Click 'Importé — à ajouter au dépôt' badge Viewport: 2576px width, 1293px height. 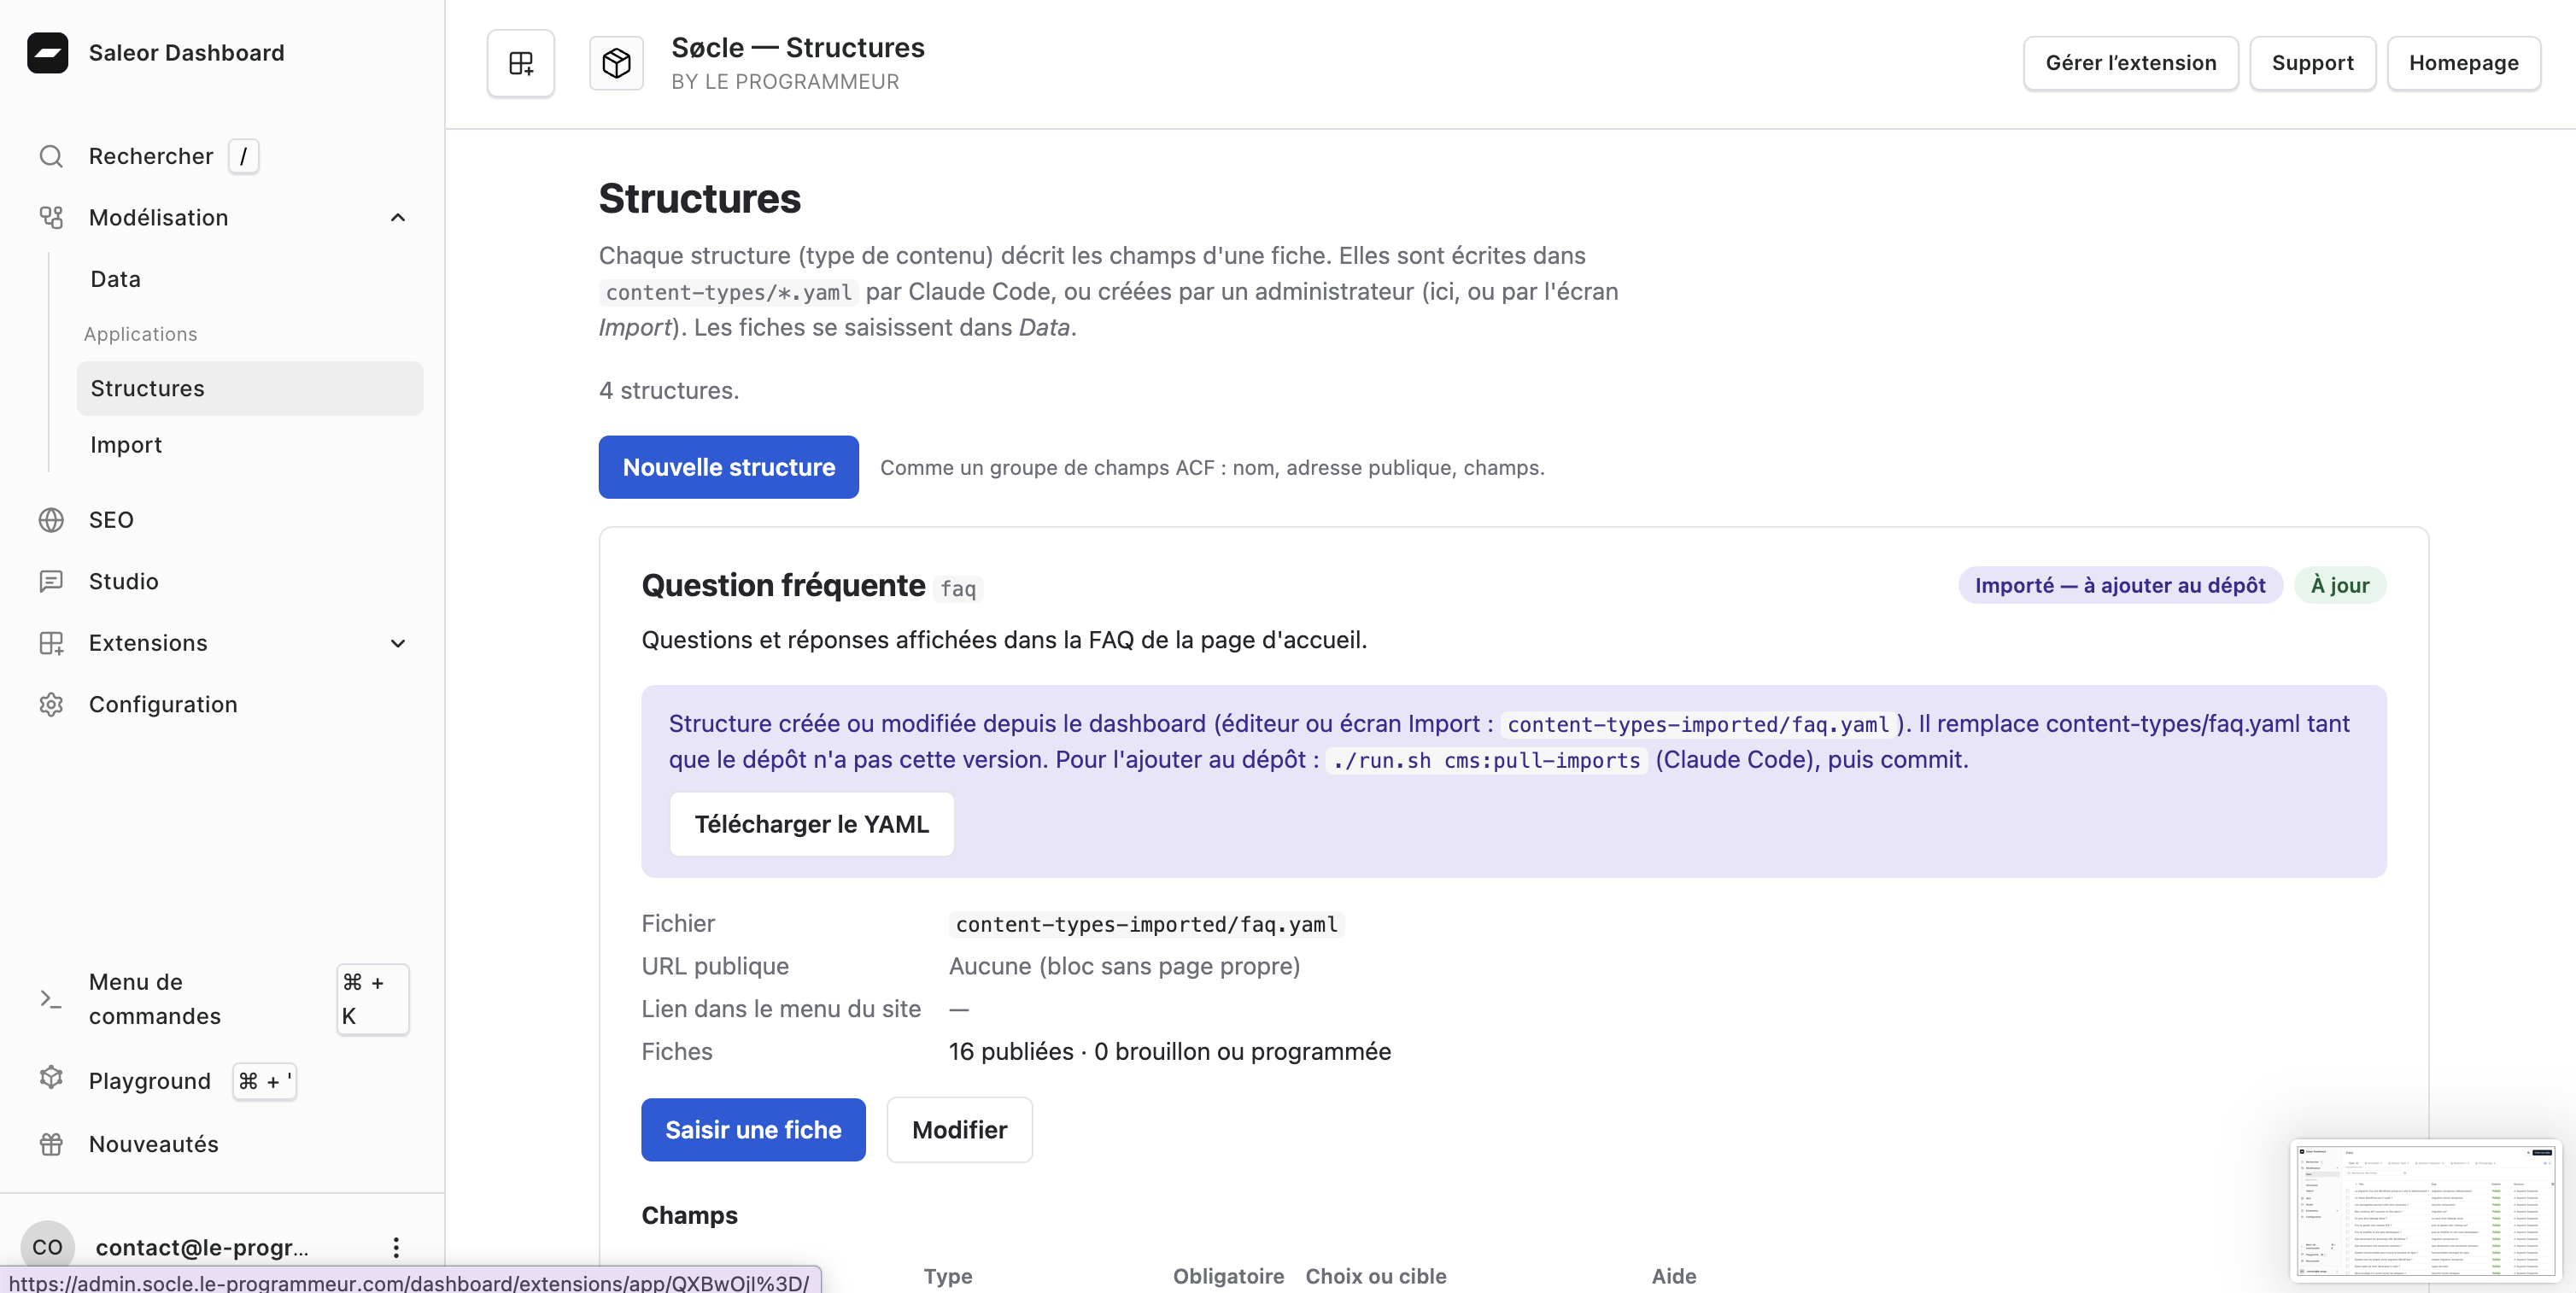click(x=2120, y=585)
